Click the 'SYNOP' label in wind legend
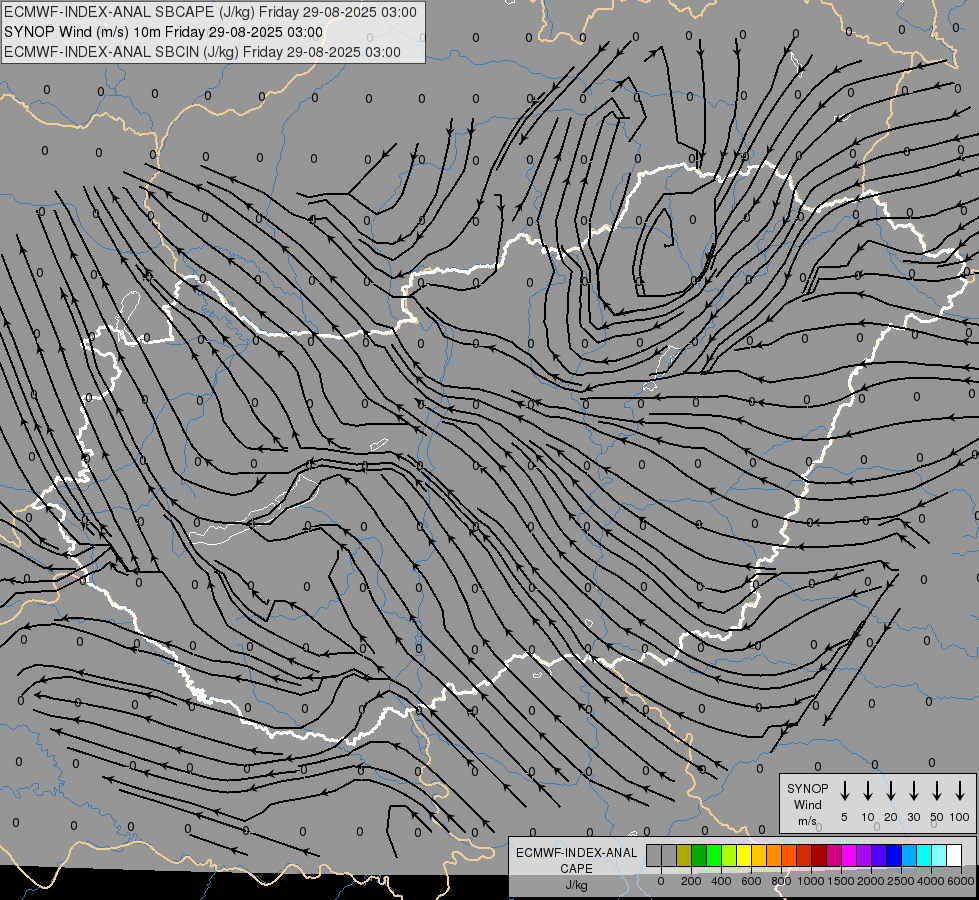 pyautogui.click(x=807, y=788)
